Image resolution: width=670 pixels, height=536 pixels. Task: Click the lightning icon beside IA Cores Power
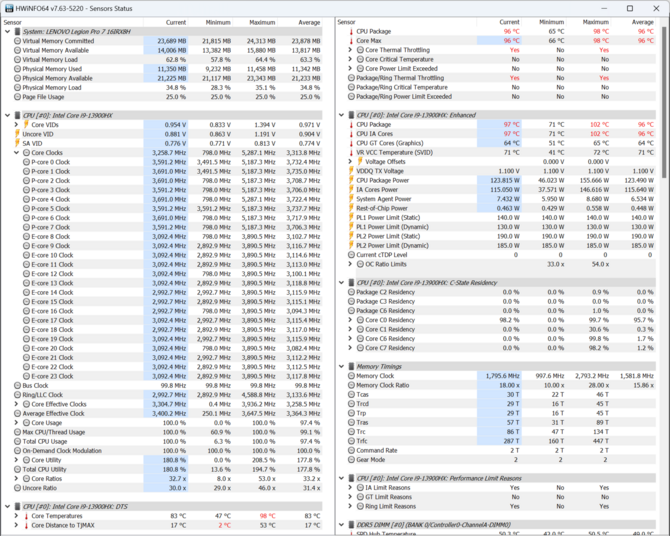pyautogui.click(x=351, y=190)
